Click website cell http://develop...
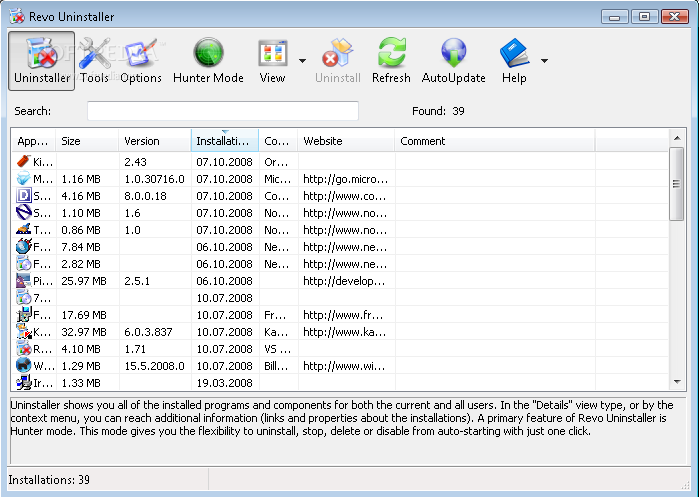Image resolution: width=700 pixels, height=497 pixels. 344,281
